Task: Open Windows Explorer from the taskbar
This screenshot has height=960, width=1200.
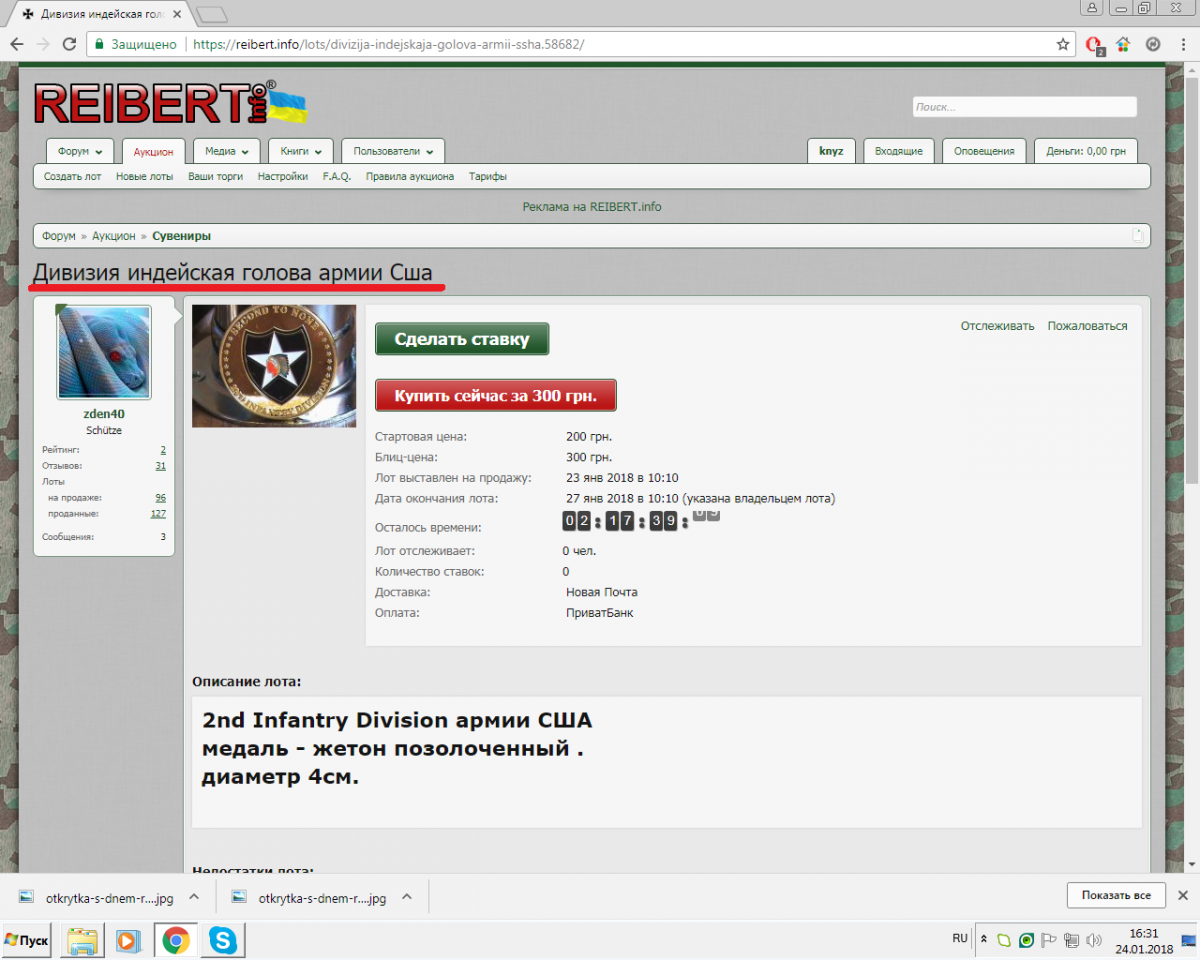Action: click(x=83, y=940)
